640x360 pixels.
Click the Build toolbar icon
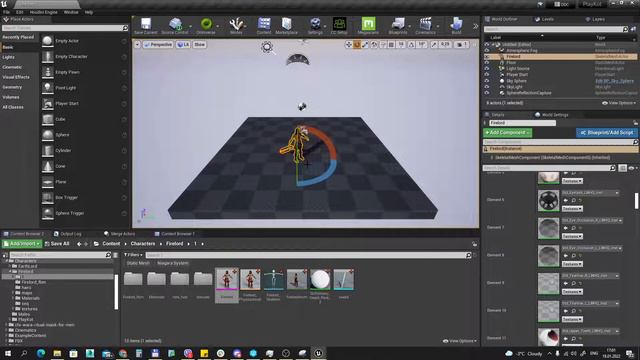point(456,25)
